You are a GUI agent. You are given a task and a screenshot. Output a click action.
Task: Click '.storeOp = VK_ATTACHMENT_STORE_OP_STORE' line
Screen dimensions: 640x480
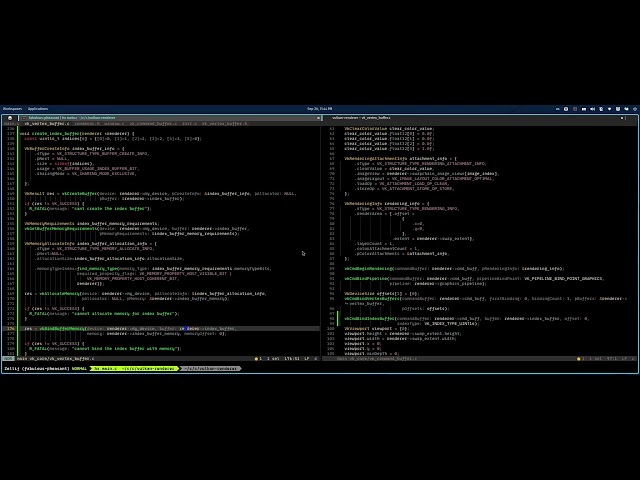click(404, 189)
